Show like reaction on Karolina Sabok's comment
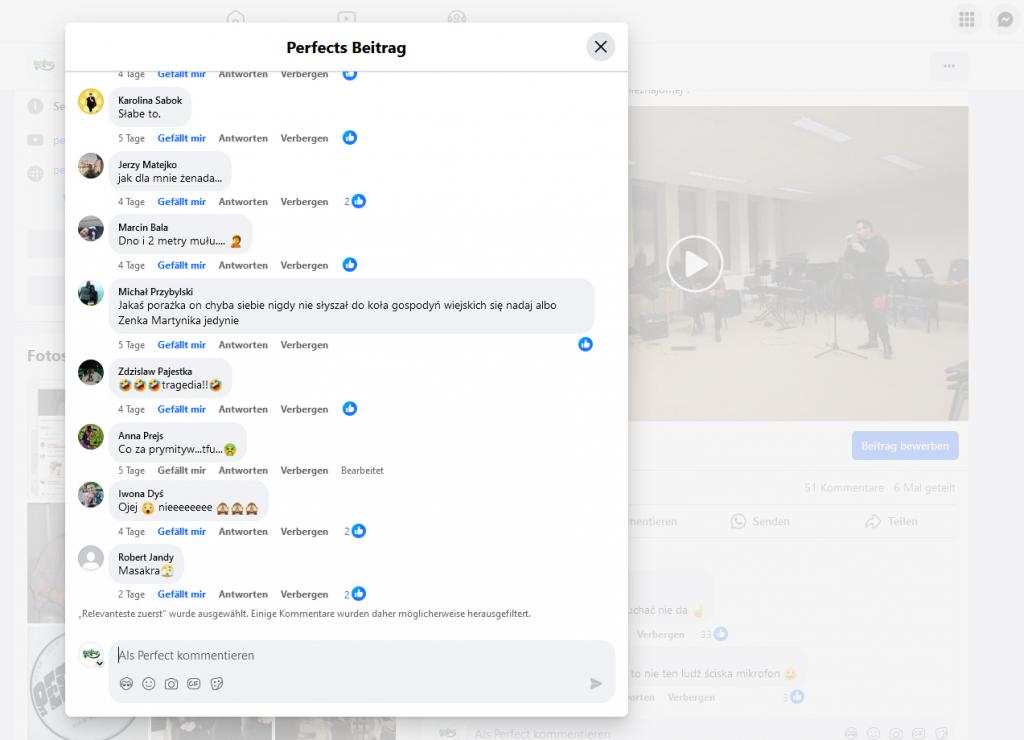The width and height of the screenshot is (1024, 740). 350,138
